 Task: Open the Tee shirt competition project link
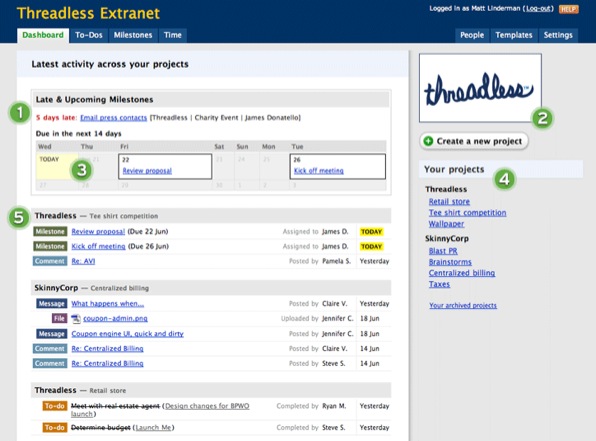468,213
